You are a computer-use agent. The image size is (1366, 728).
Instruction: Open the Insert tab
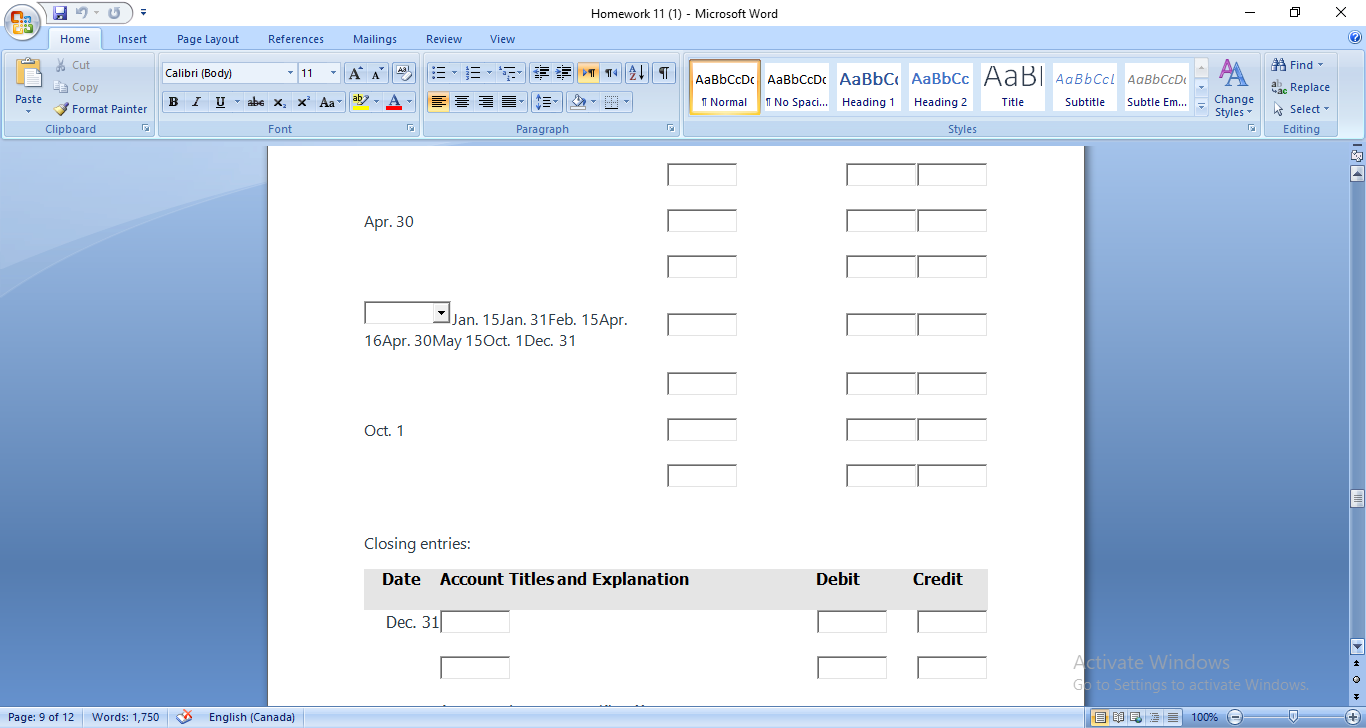[132, 39]
